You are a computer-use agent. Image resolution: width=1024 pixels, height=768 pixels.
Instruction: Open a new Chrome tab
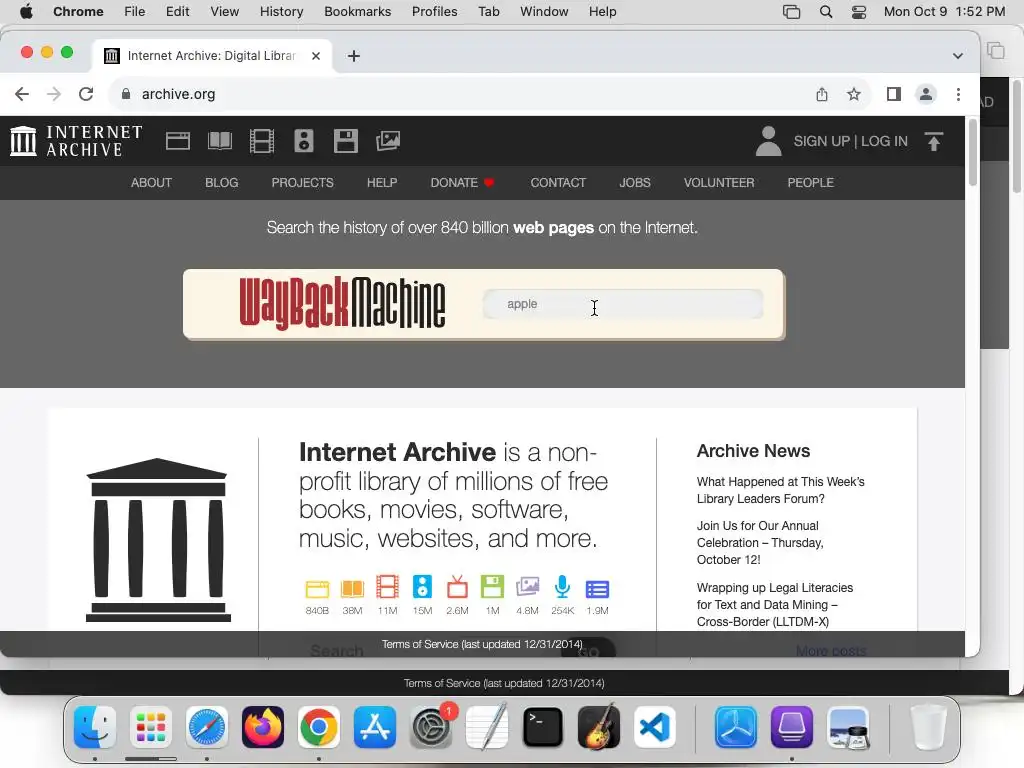tap(354, 56)
